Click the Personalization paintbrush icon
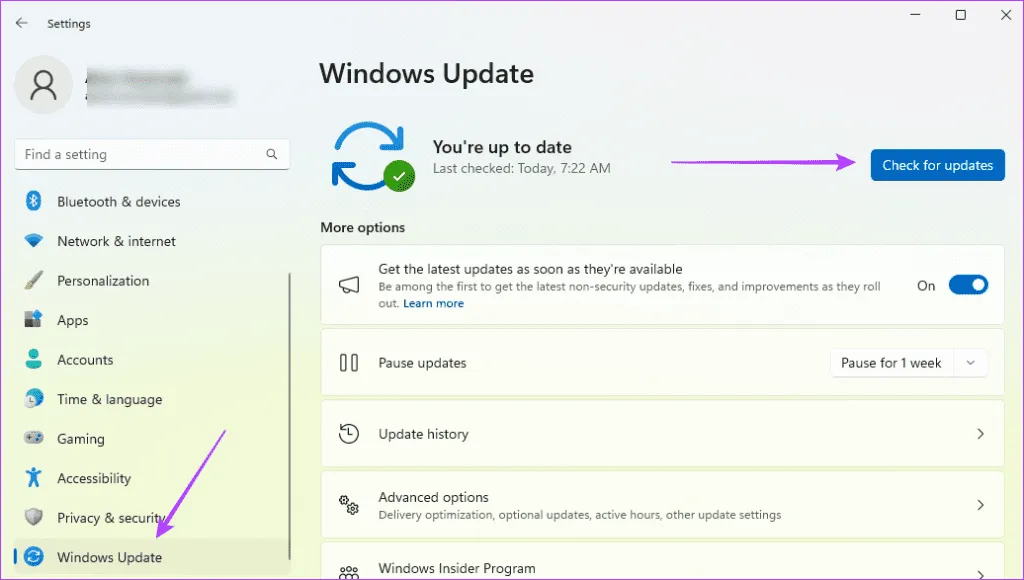 point(34,281)
